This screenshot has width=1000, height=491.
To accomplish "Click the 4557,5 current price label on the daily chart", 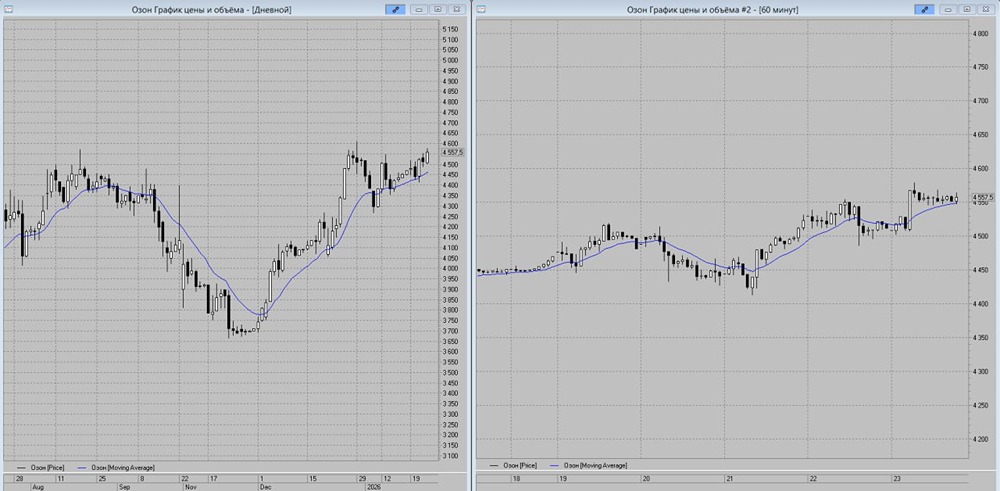I will tap(455, 152).
